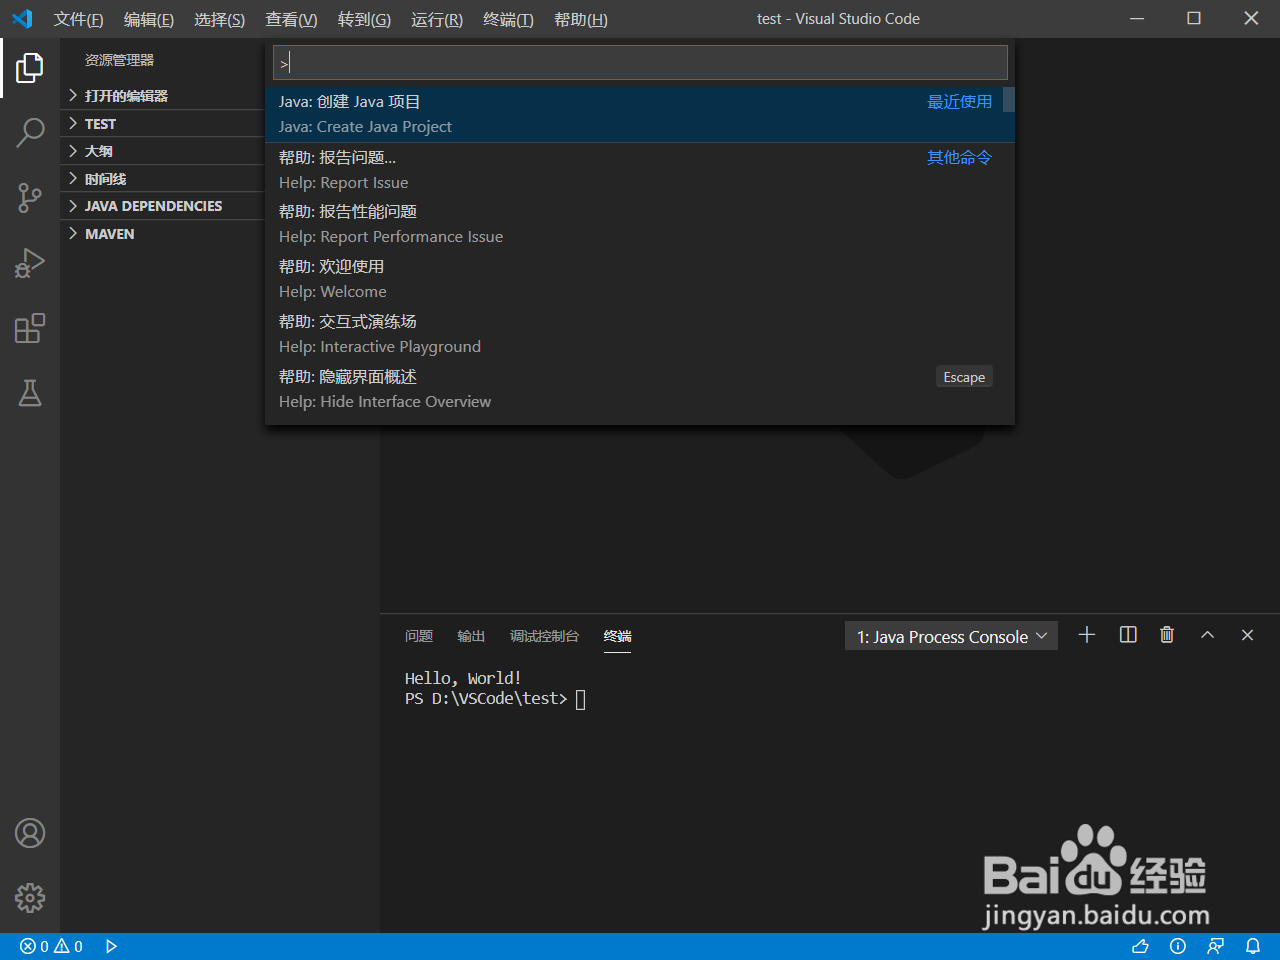Maximize the panel with up chevron

tap(1207, 635)
